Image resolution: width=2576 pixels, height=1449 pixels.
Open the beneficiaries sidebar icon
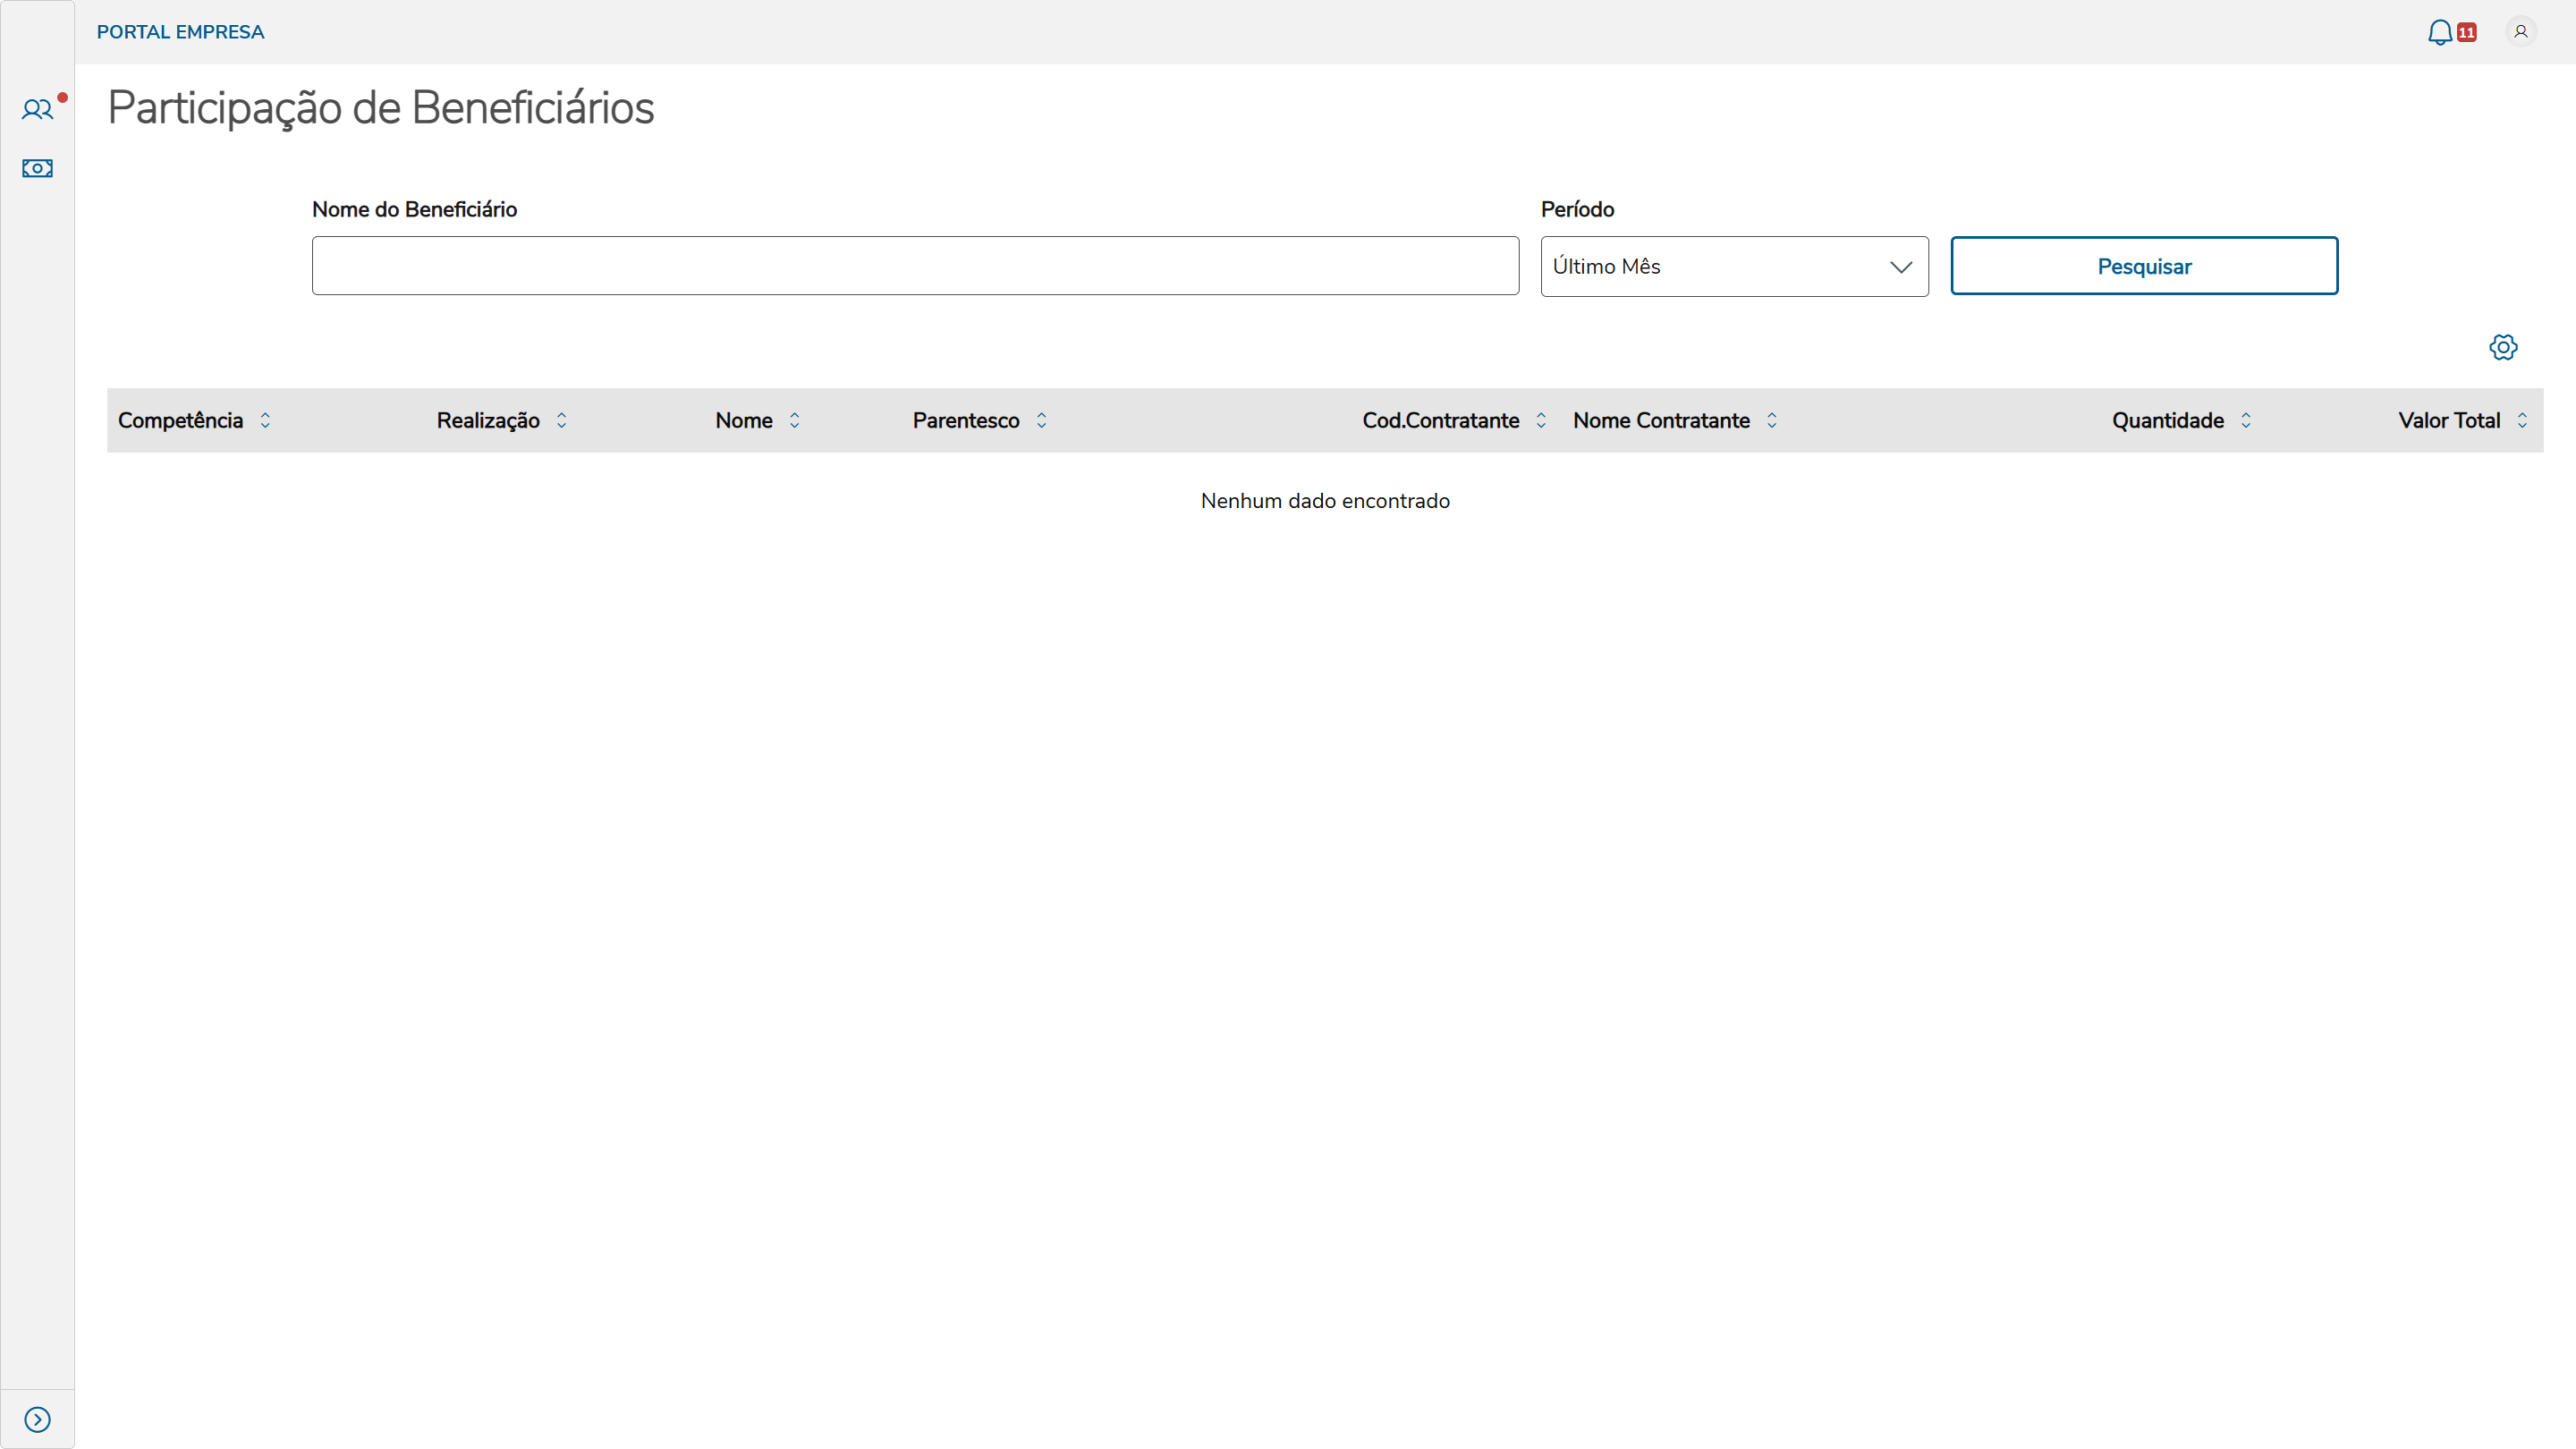[37, 109]
